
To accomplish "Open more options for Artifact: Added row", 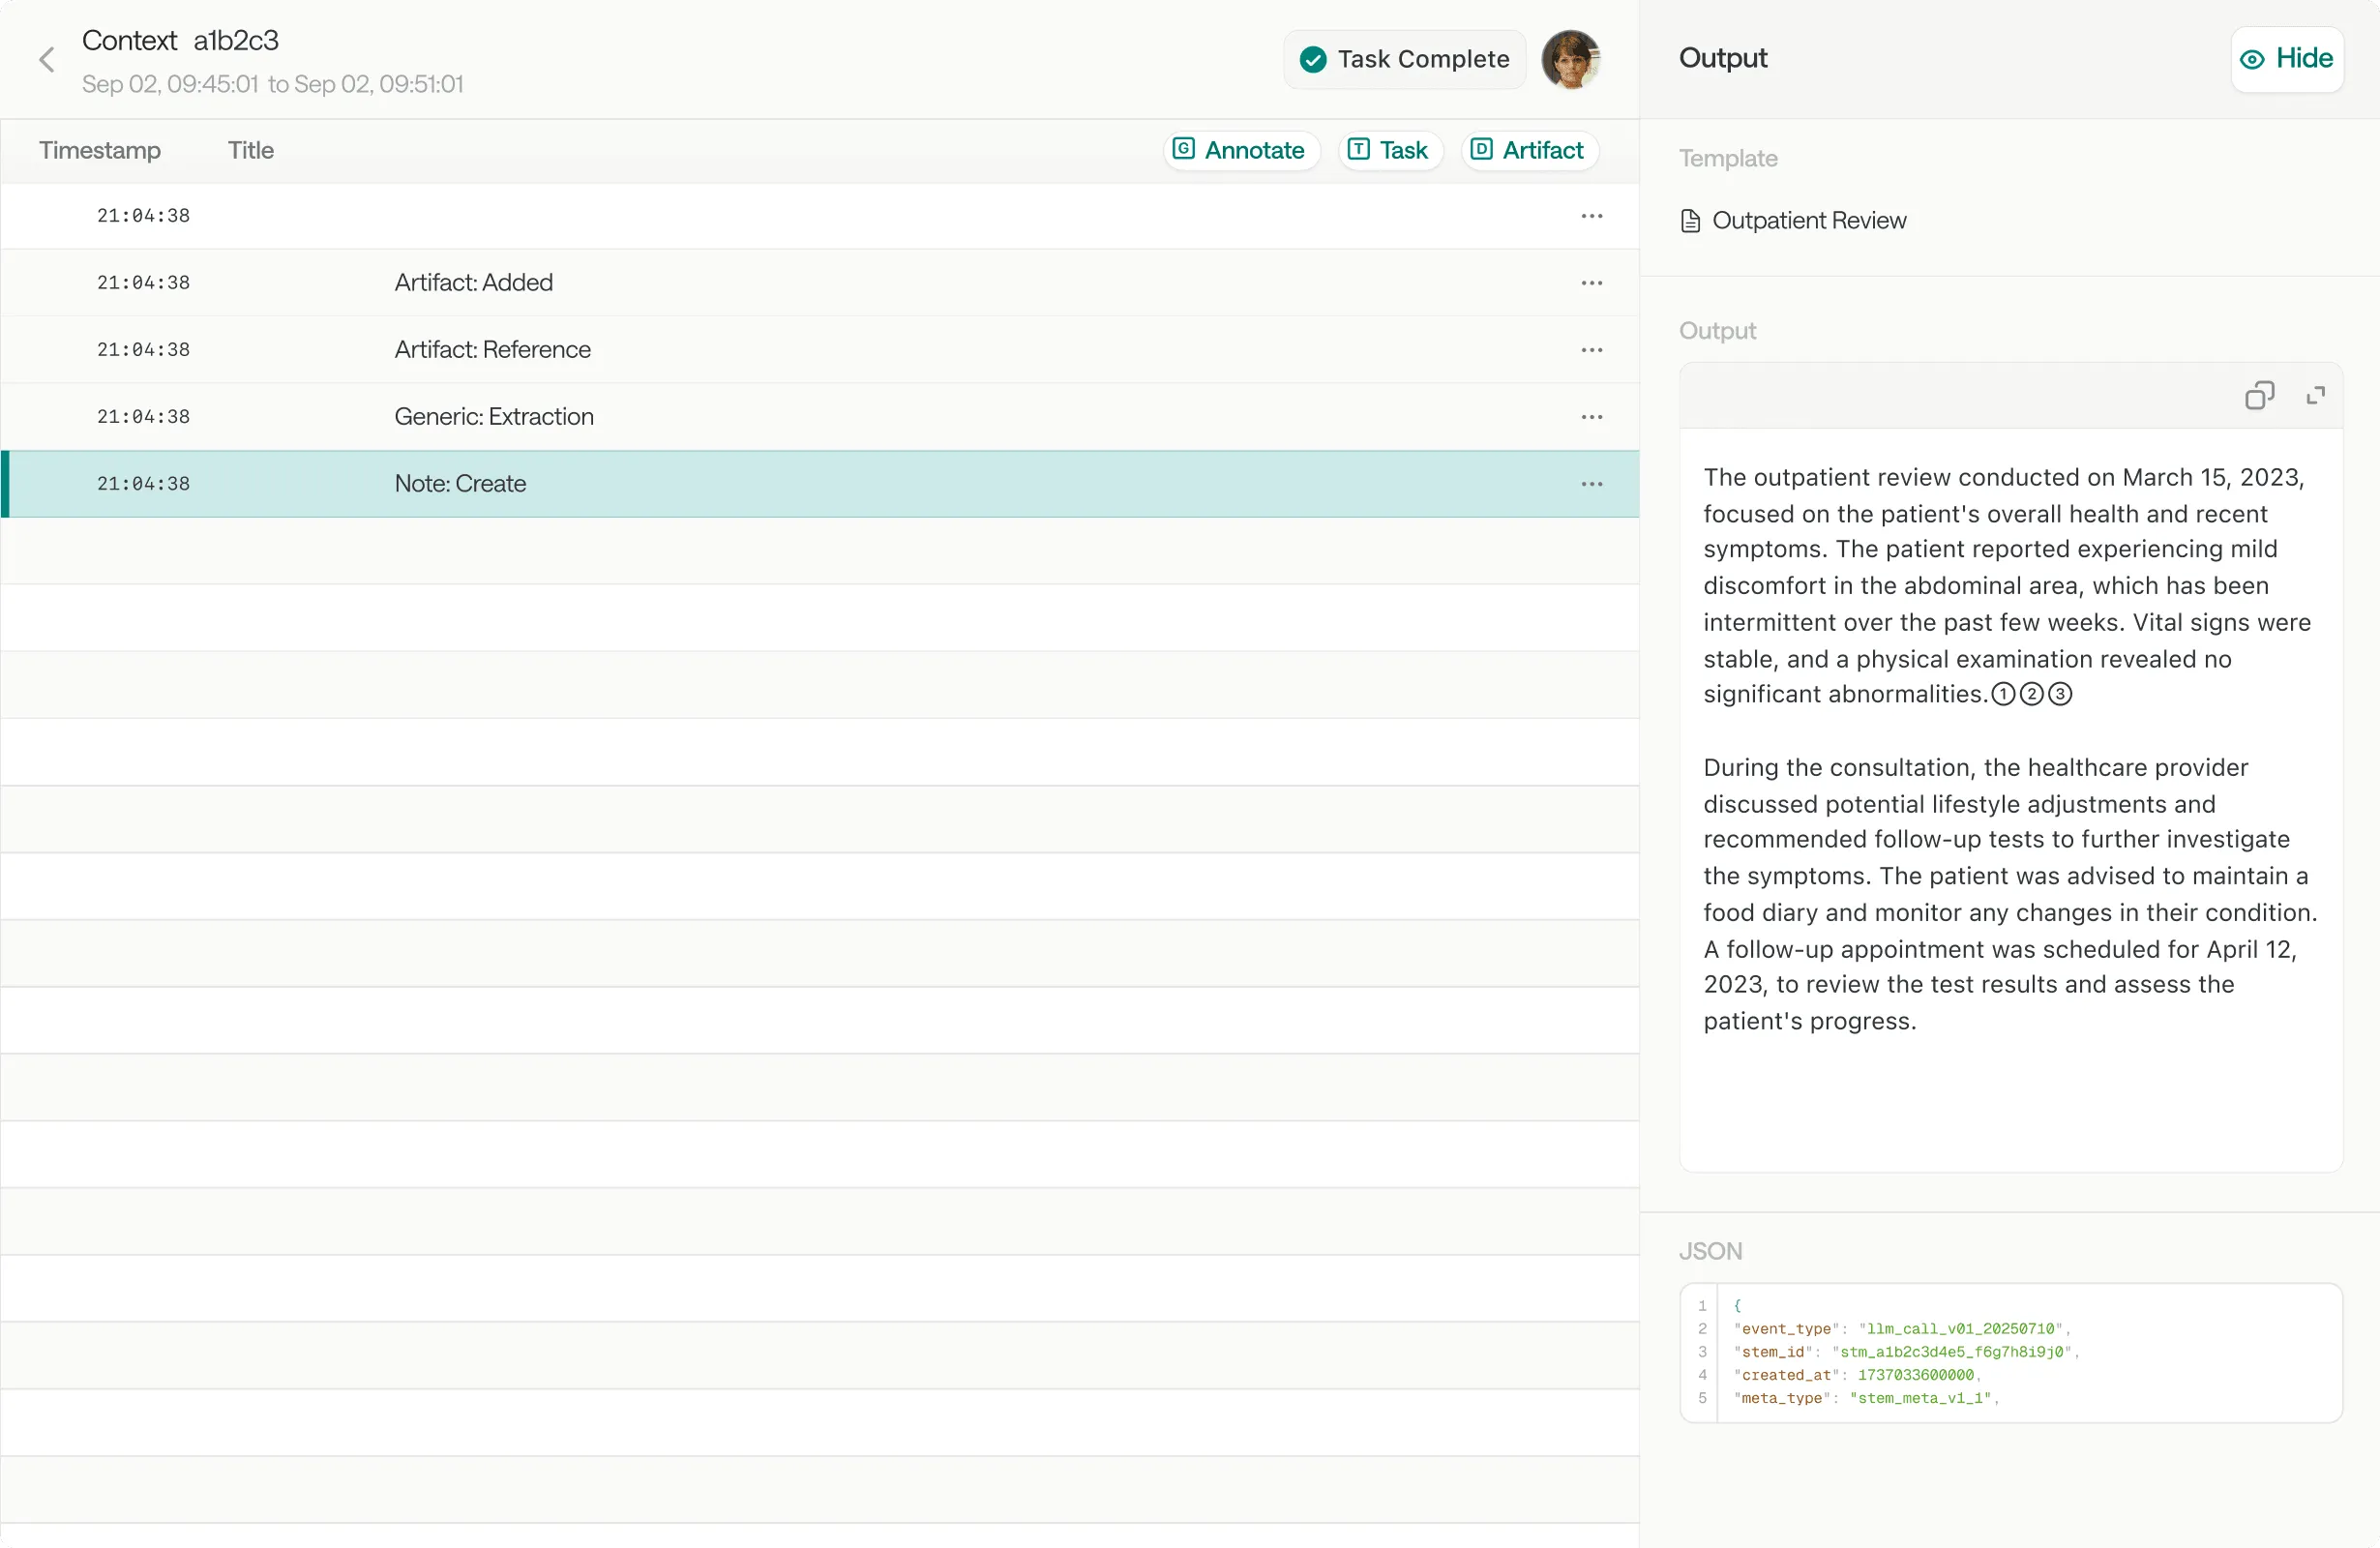I will [x=1592, y=283].
